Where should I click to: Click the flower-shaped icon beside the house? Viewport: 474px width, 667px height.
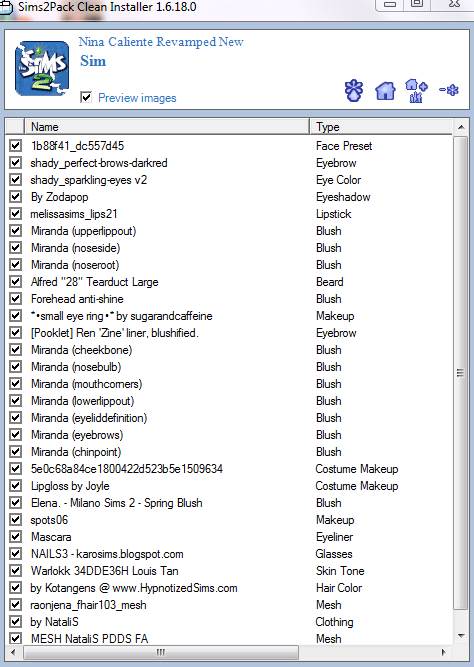click(x=354, y=91)
